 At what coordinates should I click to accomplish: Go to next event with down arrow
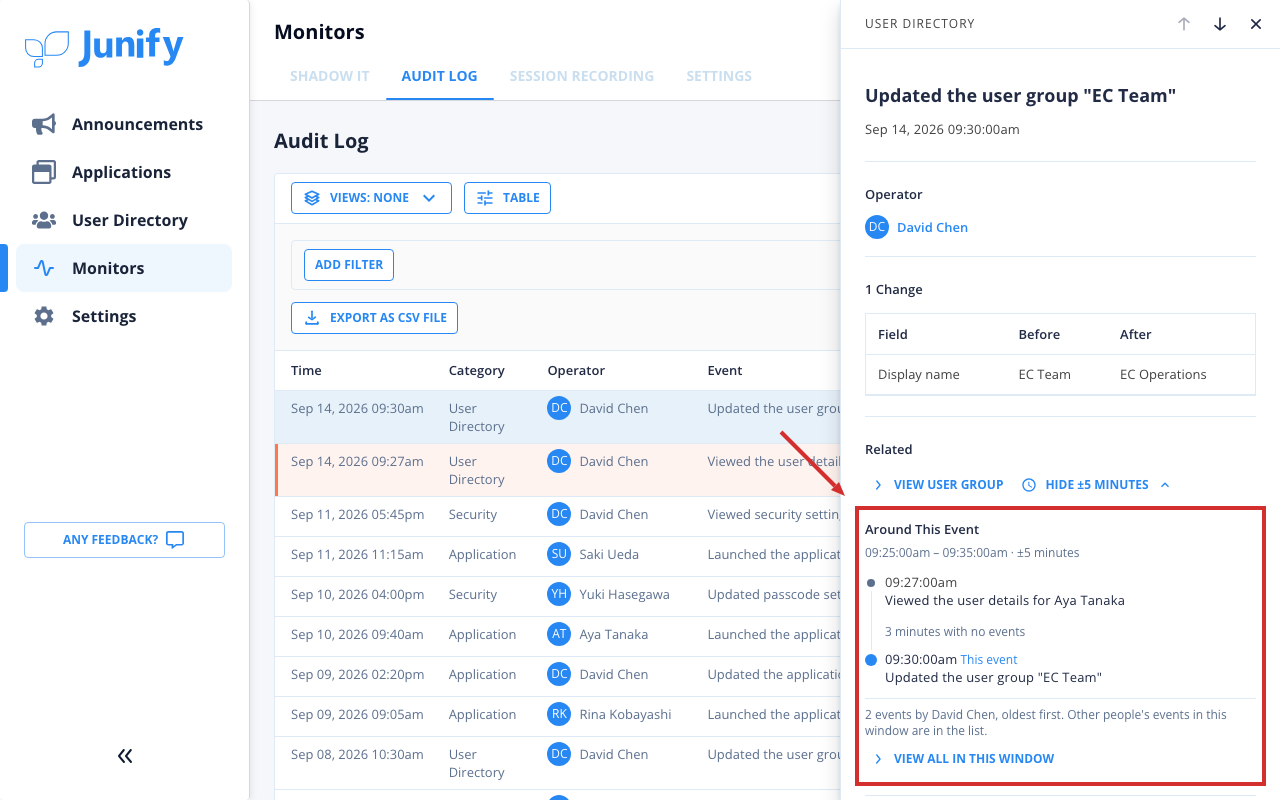pos(1220,24)
